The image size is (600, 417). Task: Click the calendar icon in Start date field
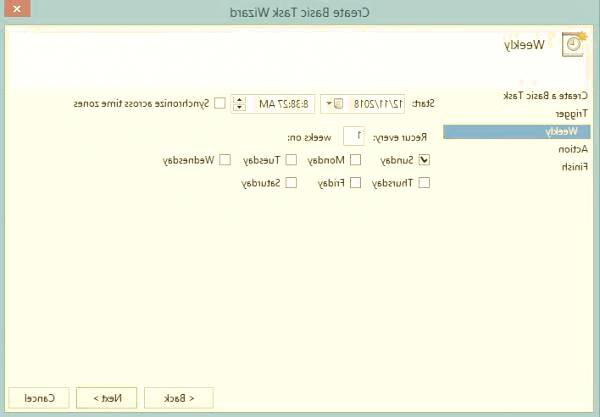click(x=338, y=103)
